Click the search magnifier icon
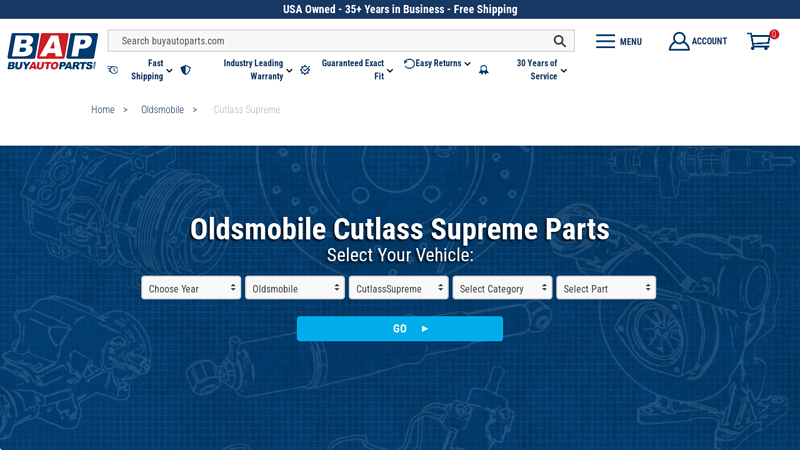 point(560,41)
